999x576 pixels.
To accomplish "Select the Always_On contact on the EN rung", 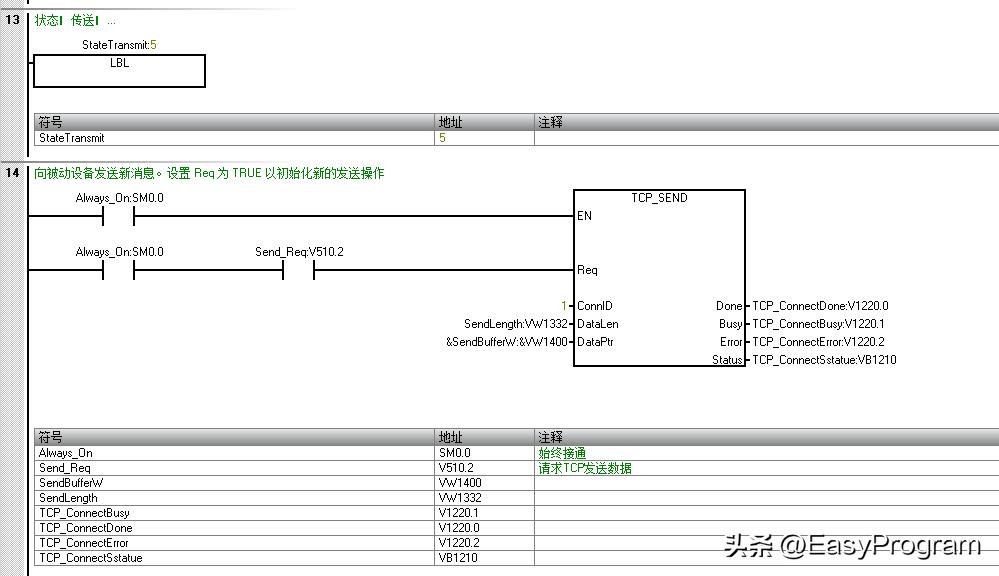I will tap(119, 216).
